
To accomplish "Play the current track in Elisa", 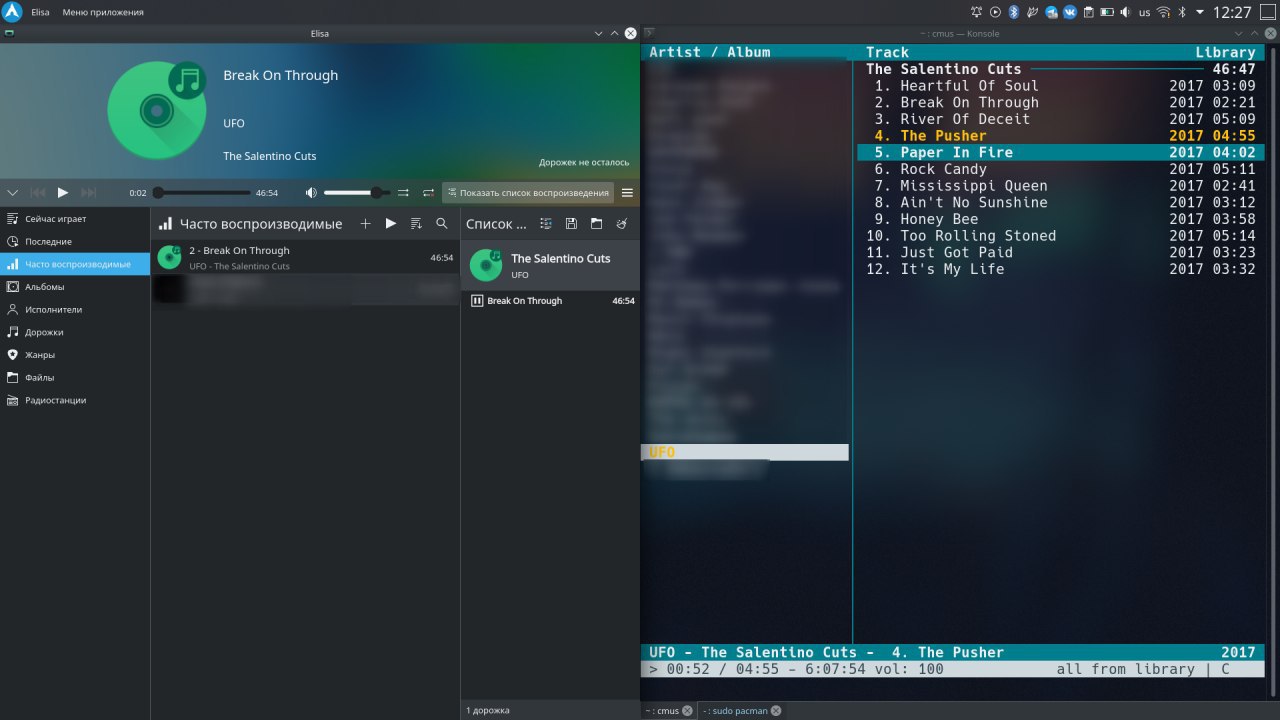I will [x=62, y=192].
